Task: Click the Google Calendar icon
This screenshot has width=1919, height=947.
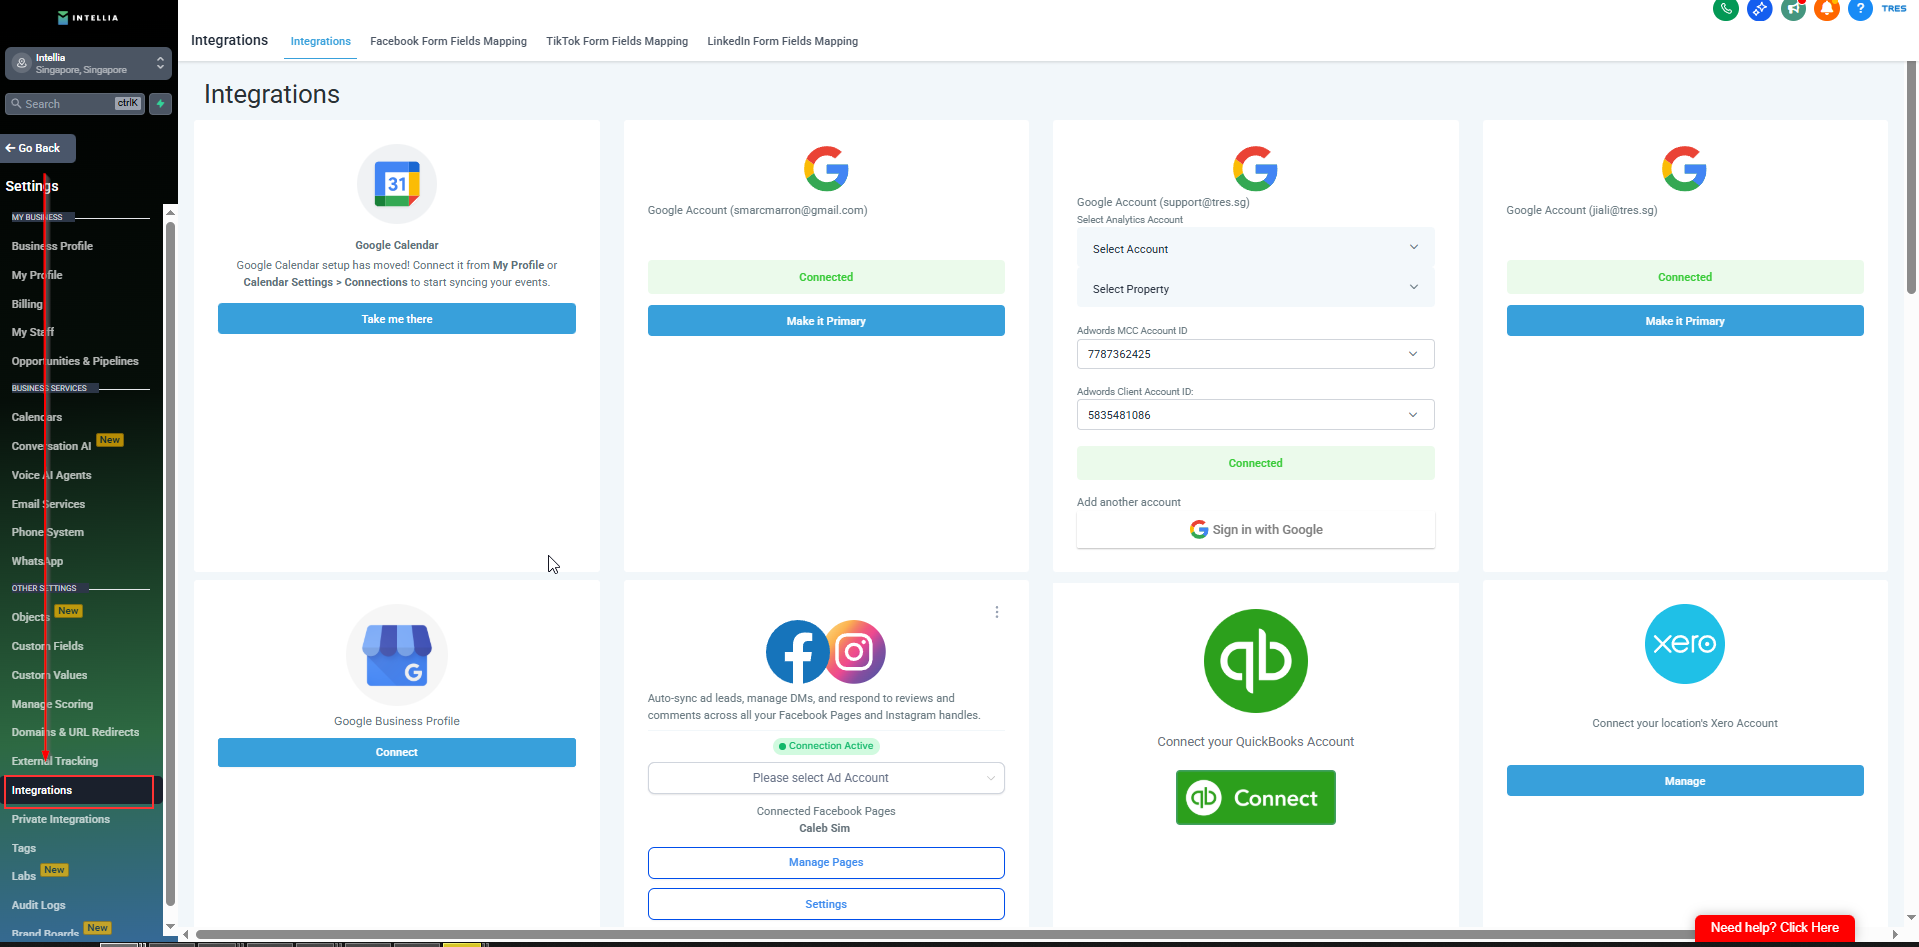Action: tap(397, 184)
